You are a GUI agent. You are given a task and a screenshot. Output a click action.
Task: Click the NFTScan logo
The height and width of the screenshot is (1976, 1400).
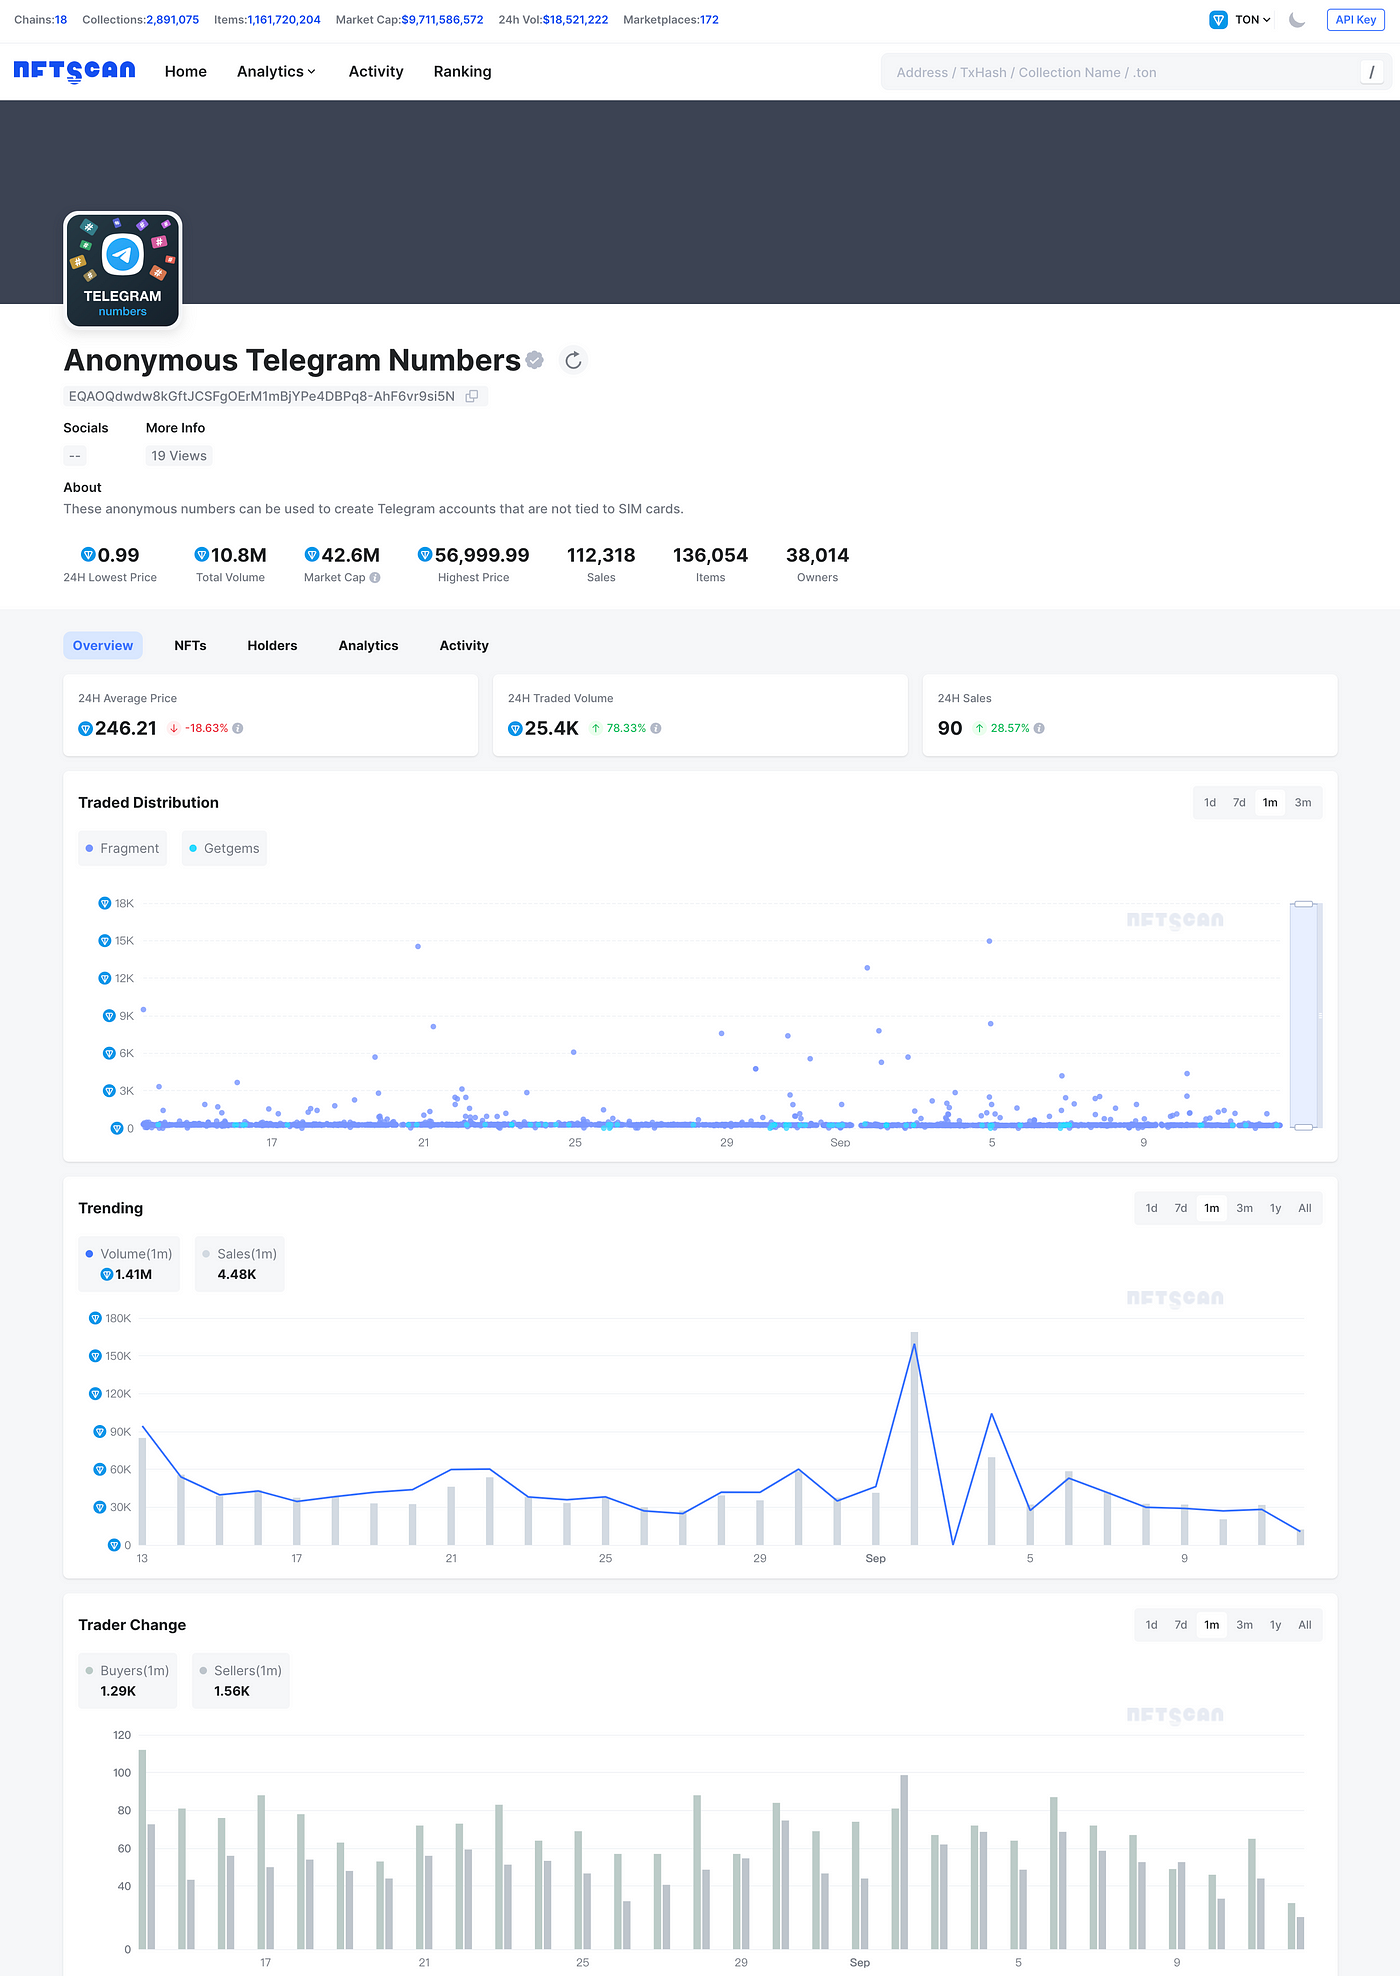[x=74, y=71]
